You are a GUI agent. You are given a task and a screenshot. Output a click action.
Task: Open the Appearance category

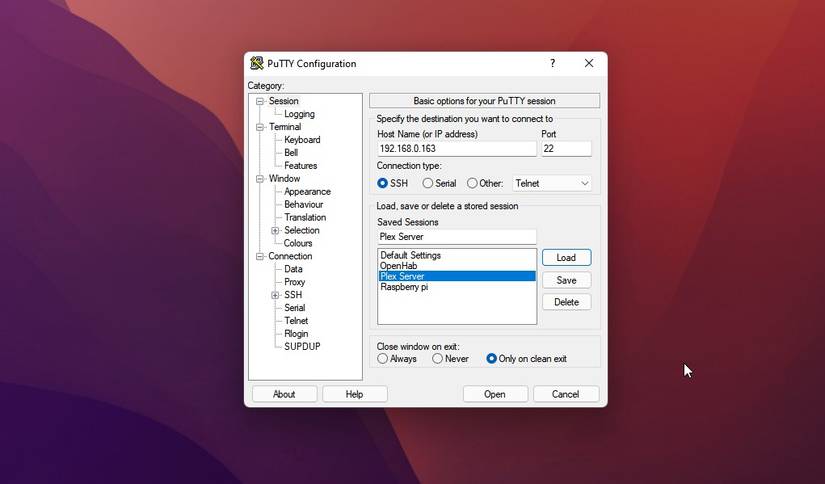[307, 191]
